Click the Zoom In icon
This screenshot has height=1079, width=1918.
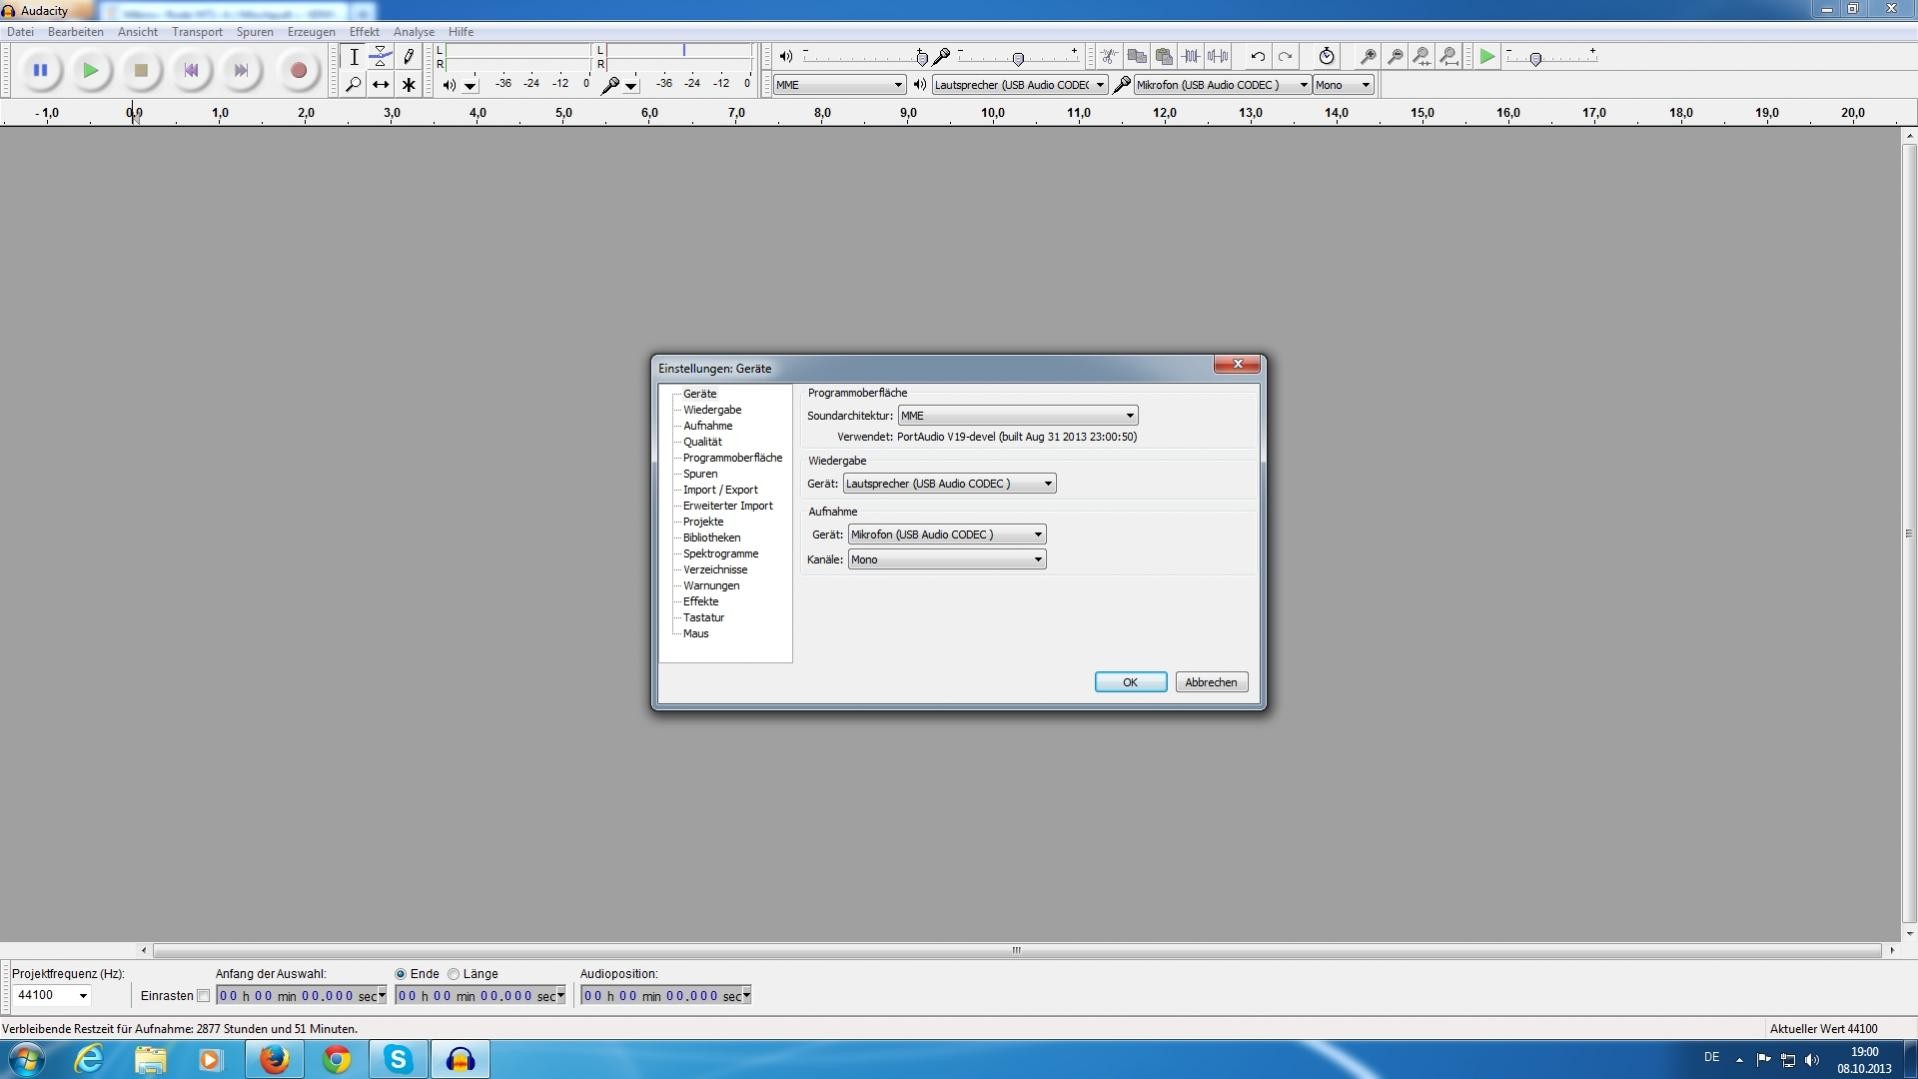(x=1368, y=57)
